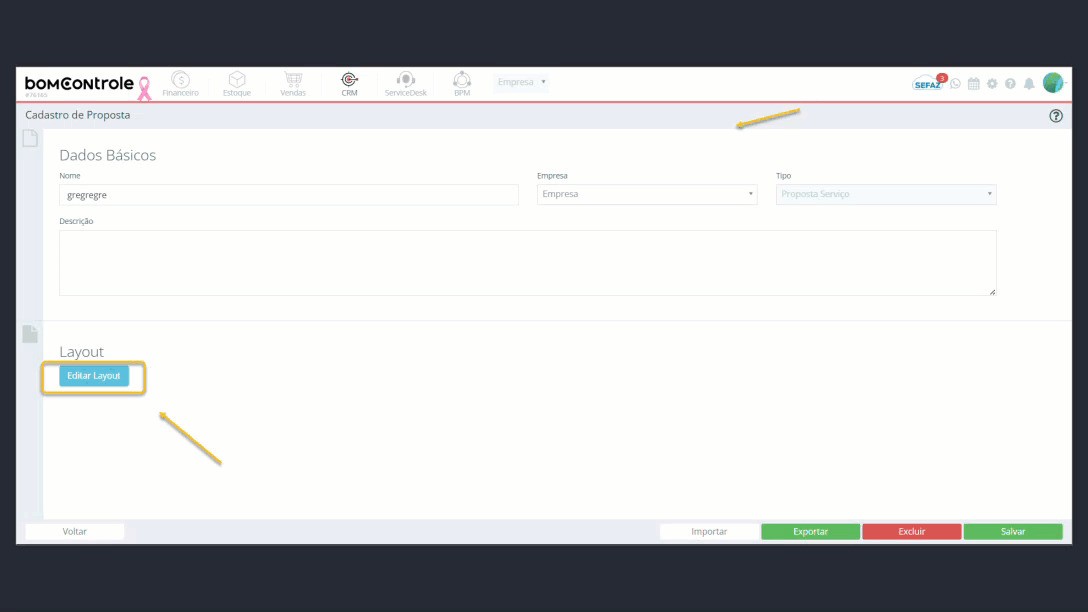
Task: Open the Estoque module
Action: click(x=237, y=84)
